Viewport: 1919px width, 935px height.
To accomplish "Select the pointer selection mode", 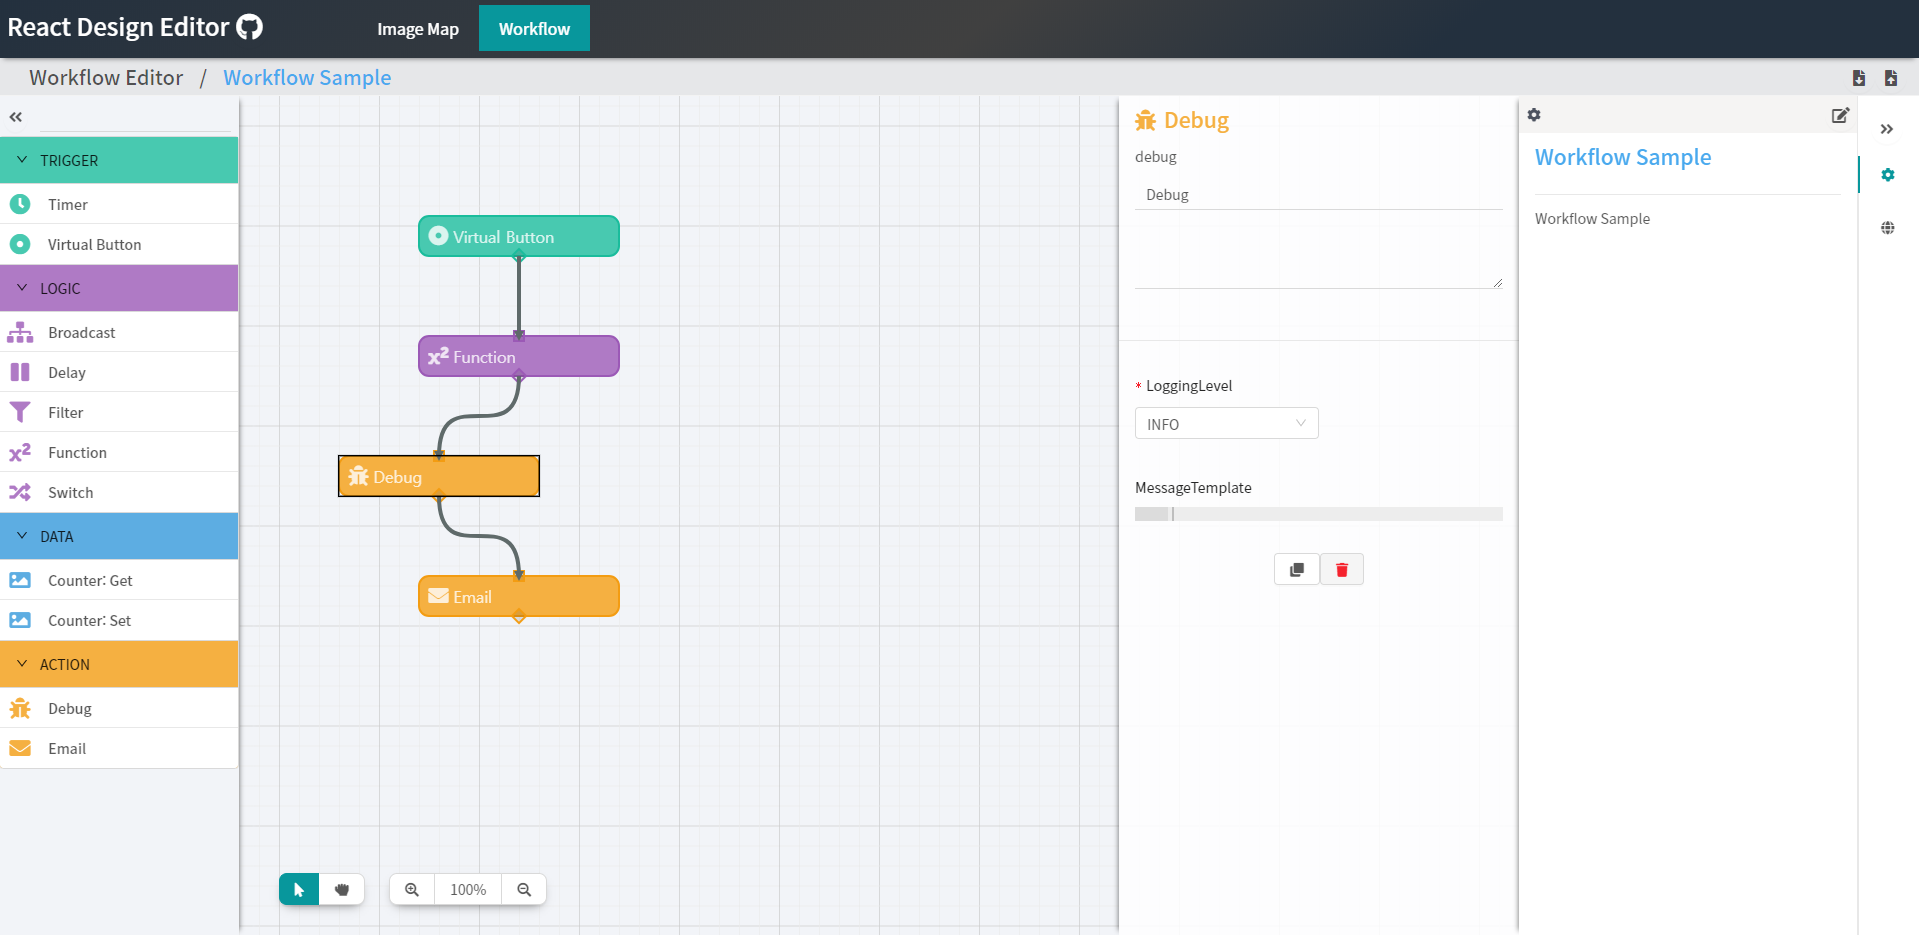I will pyautogui.click(x=299, y=889).
